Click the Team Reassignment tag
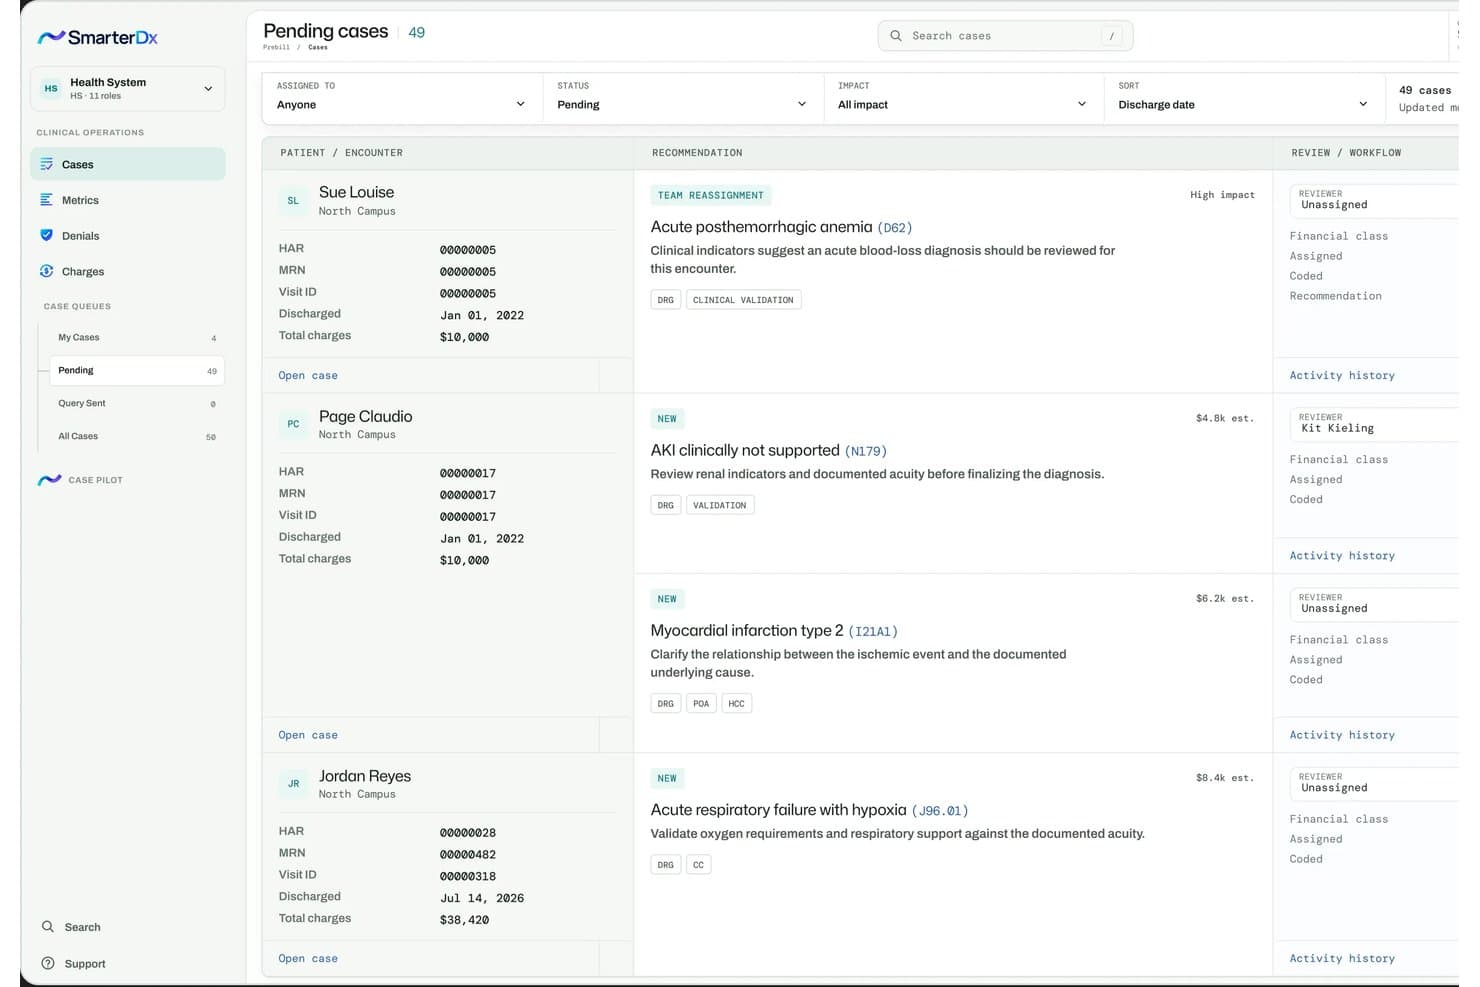Viewport: 1480px width, 987px height. pyautogui.click(x=711, y=195)
